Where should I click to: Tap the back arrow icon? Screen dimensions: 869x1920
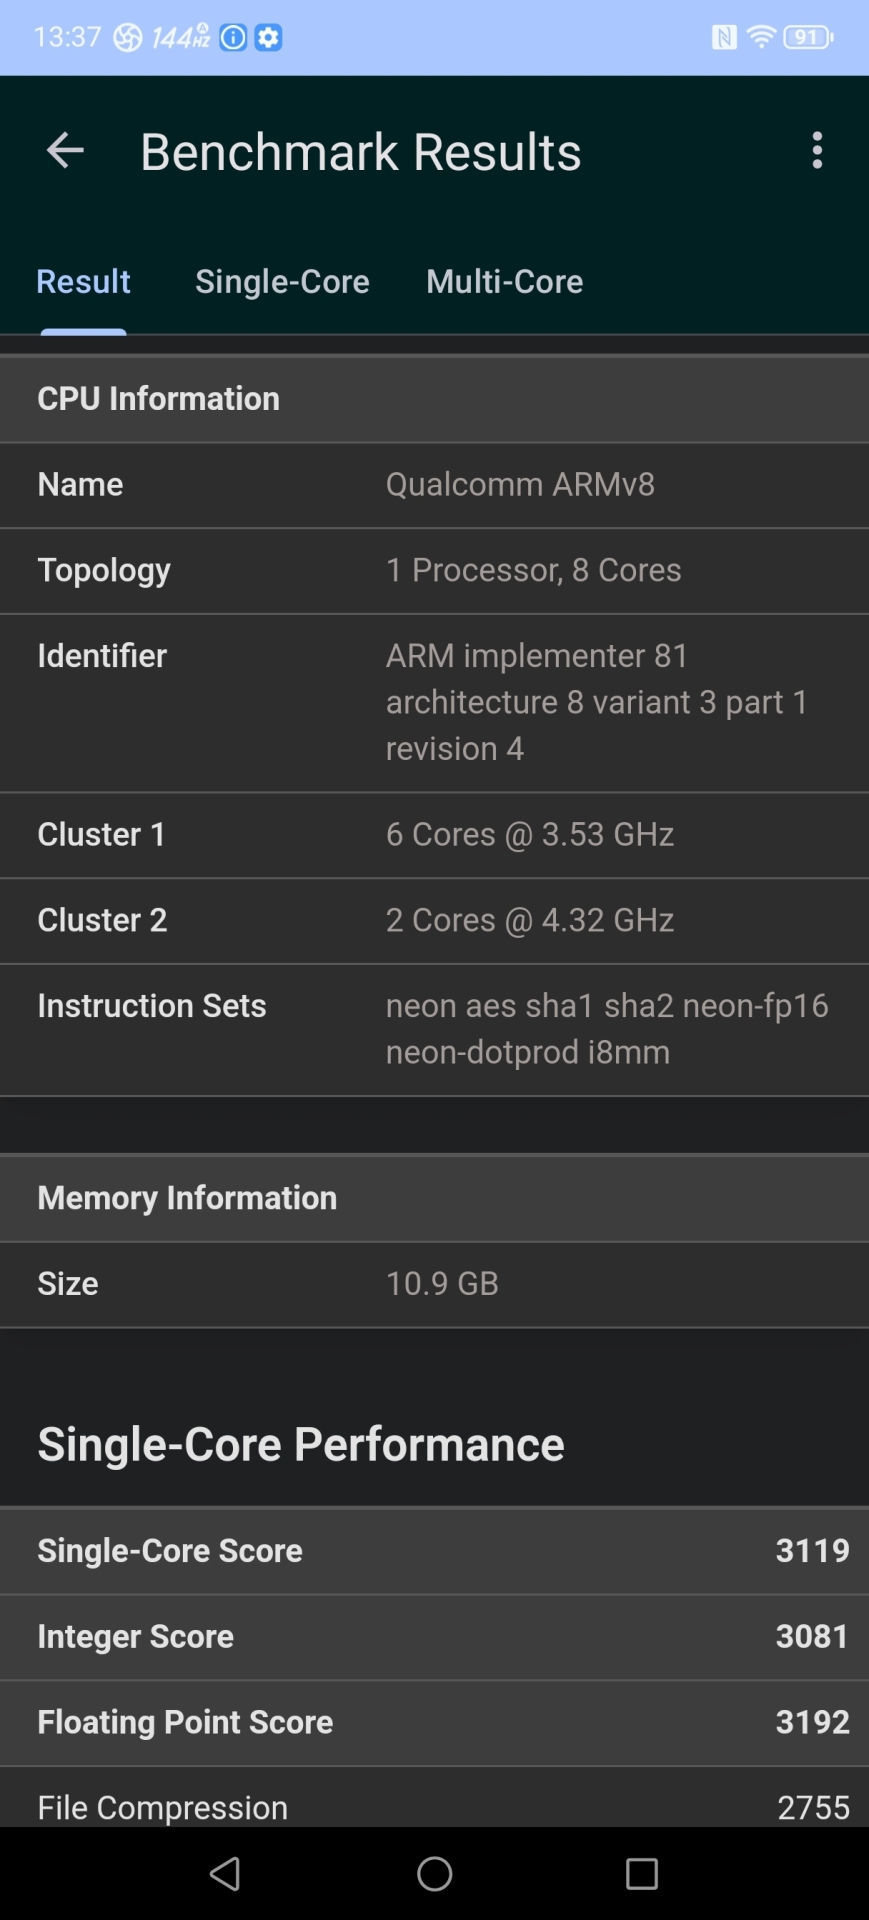click(65, 151)
